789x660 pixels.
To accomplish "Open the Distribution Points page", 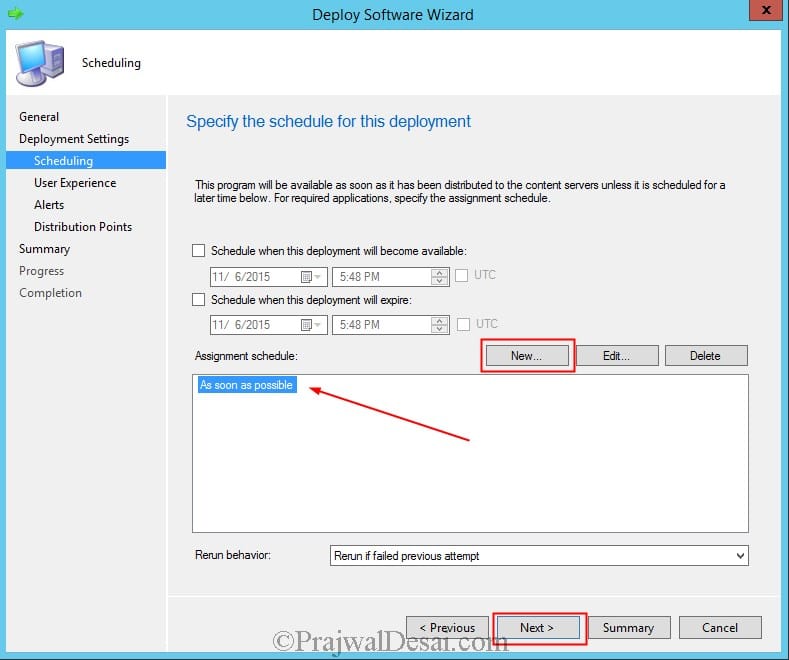I will pos(83,227).
